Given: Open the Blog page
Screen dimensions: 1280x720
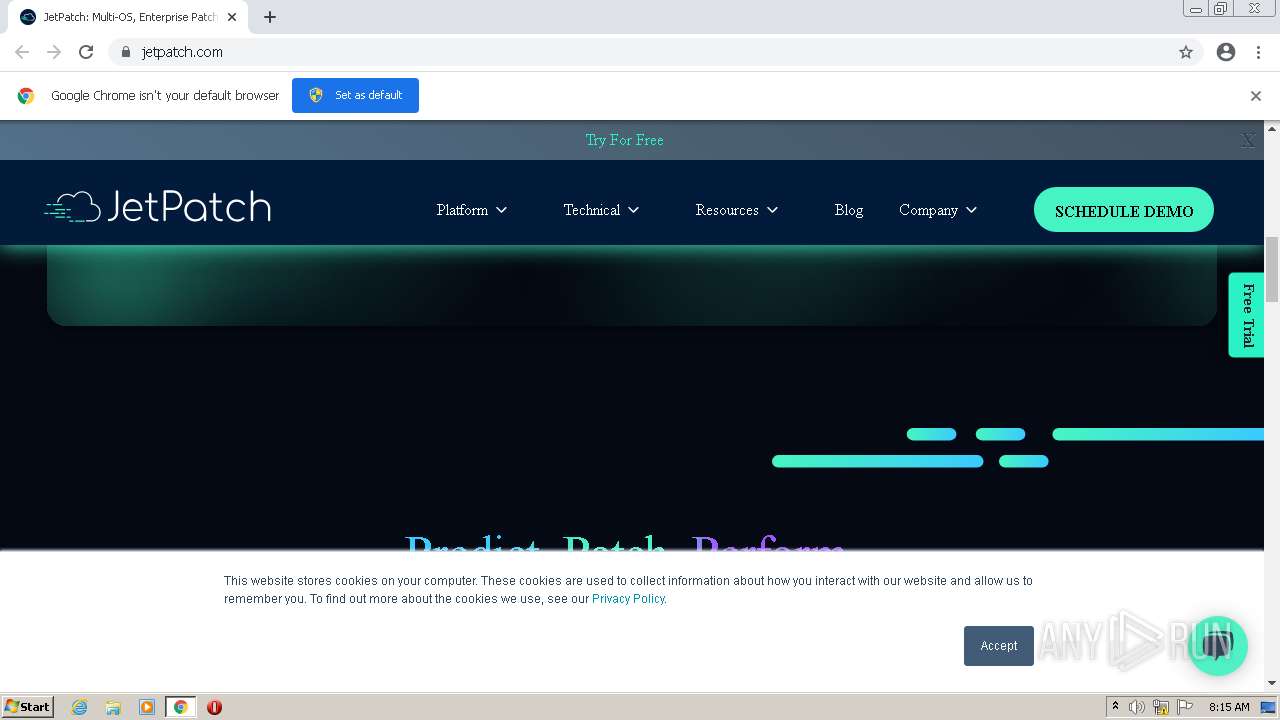Looking at the screenshot, I should point(849,210).
